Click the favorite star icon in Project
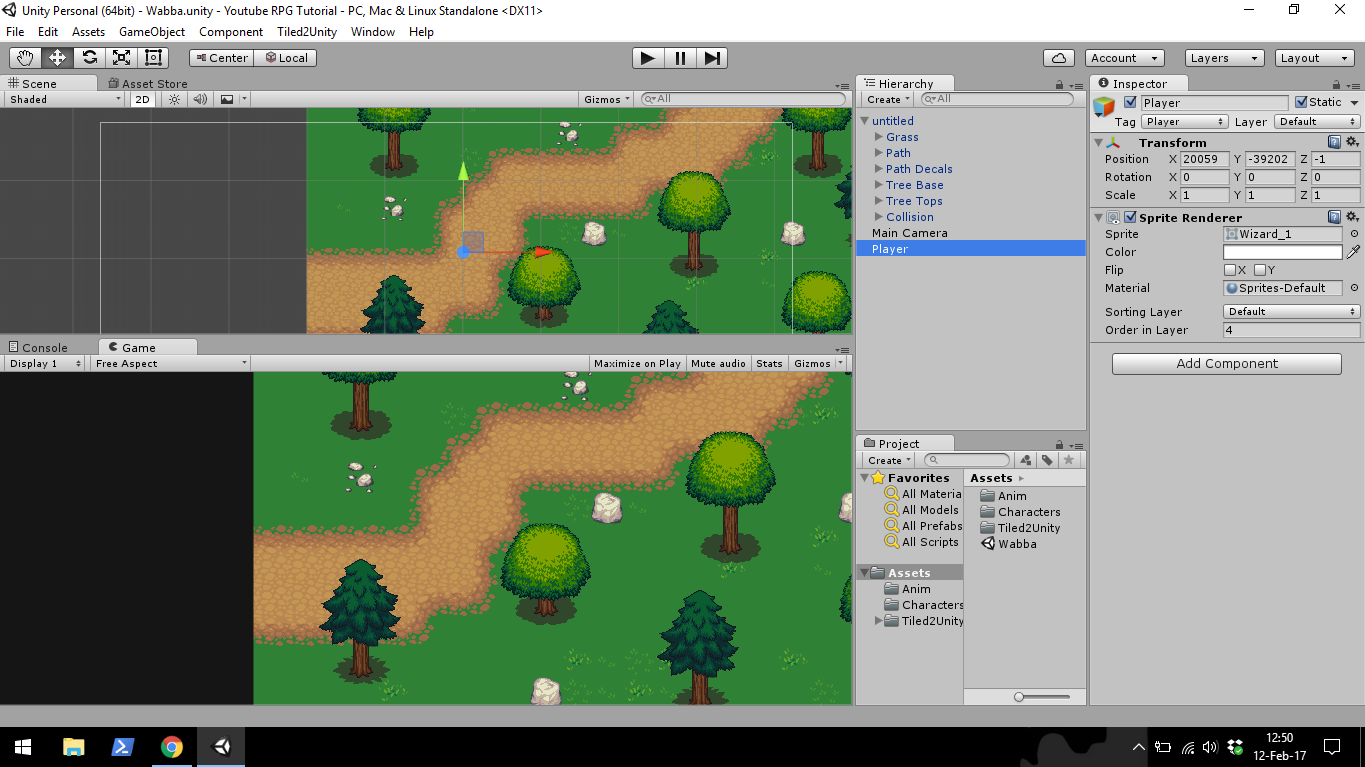The image size is (1365, 767). pyautogui.click(x=1069, y=460)
